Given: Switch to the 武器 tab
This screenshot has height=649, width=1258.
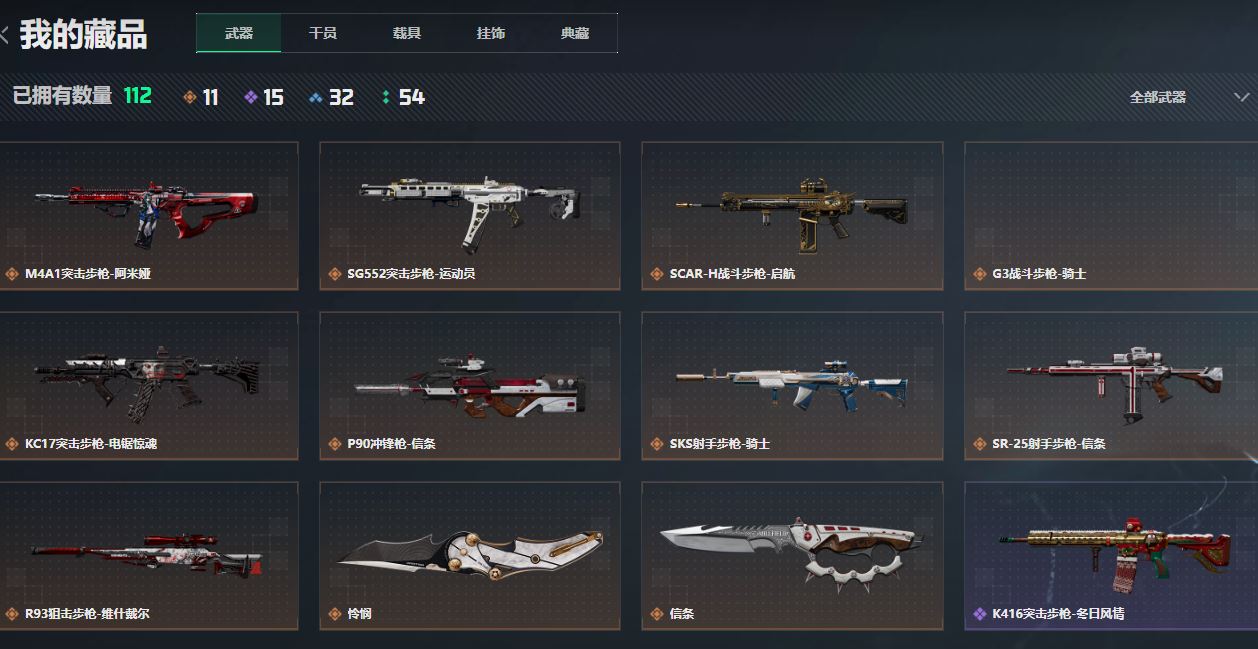Looking at the screenshot, I should (239, 33).
